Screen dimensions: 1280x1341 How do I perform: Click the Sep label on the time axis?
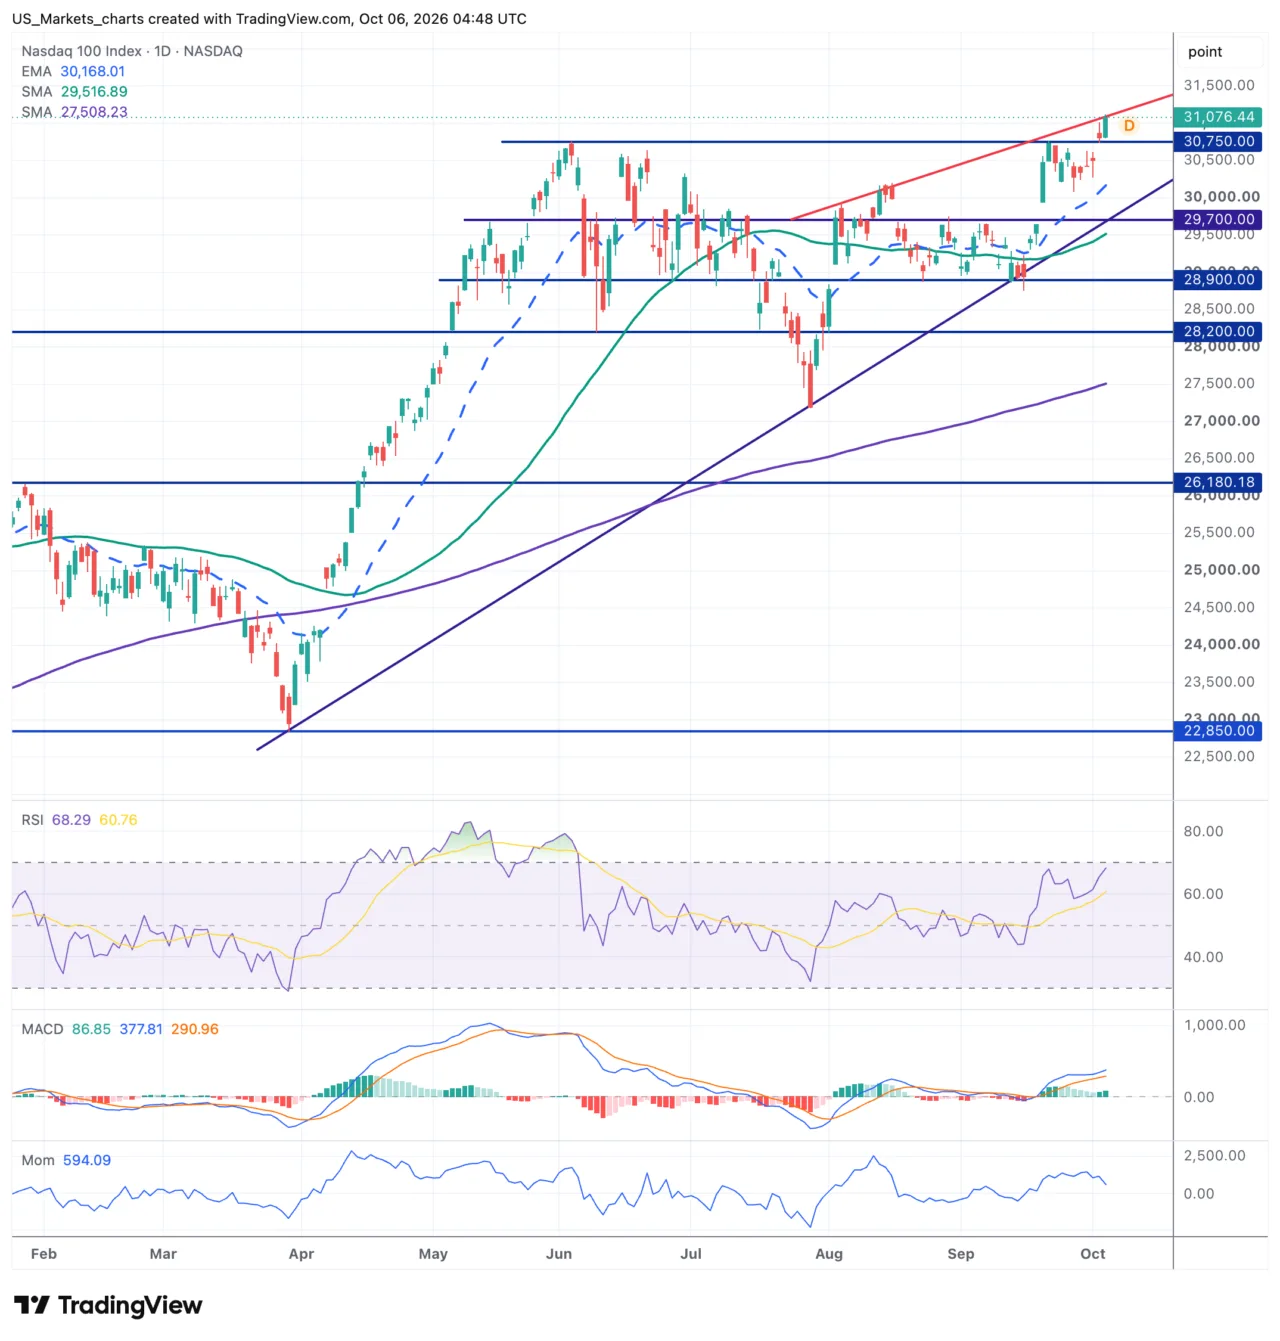[961, 1254]
